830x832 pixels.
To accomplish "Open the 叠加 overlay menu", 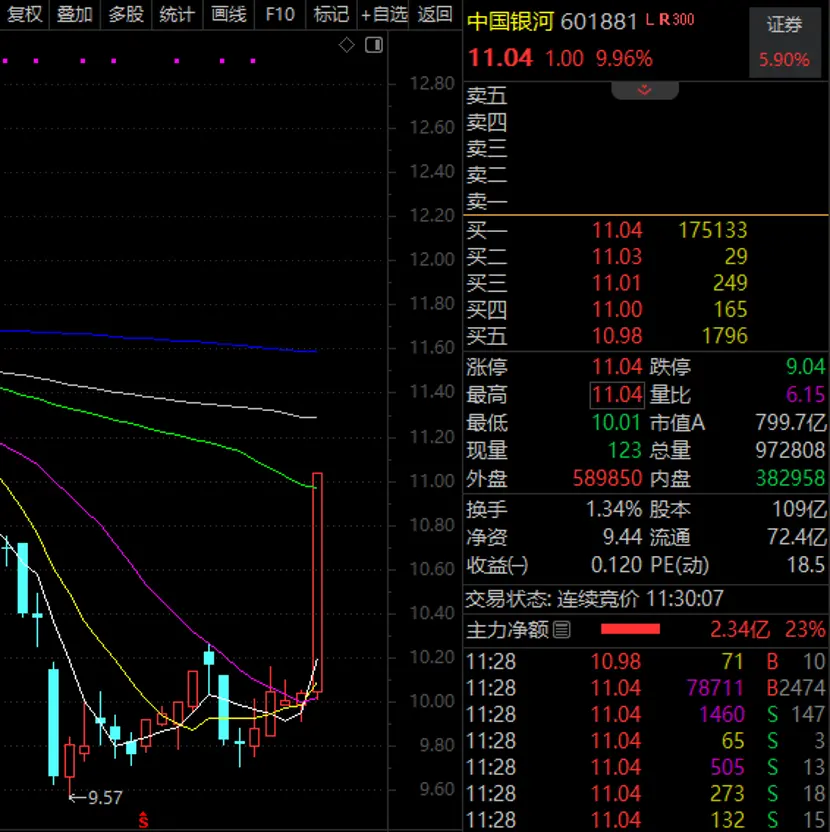I will [75, 14].
